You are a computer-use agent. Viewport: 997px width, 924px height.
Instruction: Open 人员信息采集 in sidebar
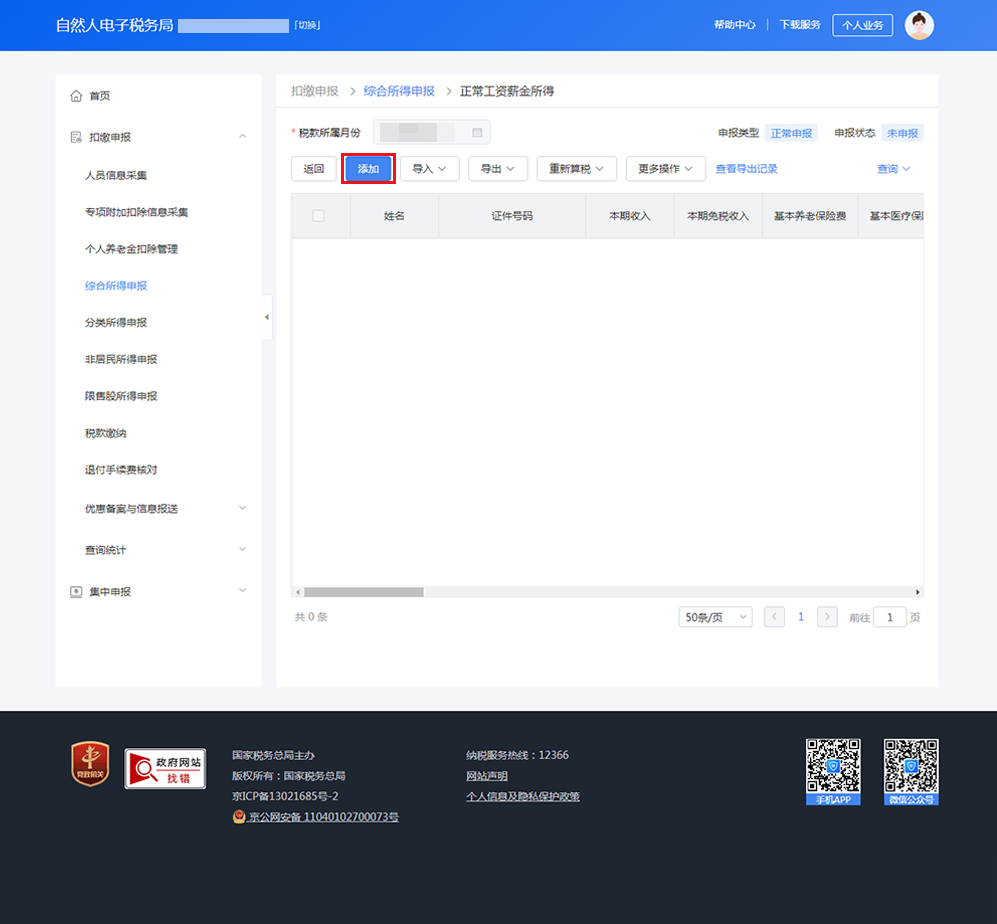pyautogui.click(x=116, y=175)
